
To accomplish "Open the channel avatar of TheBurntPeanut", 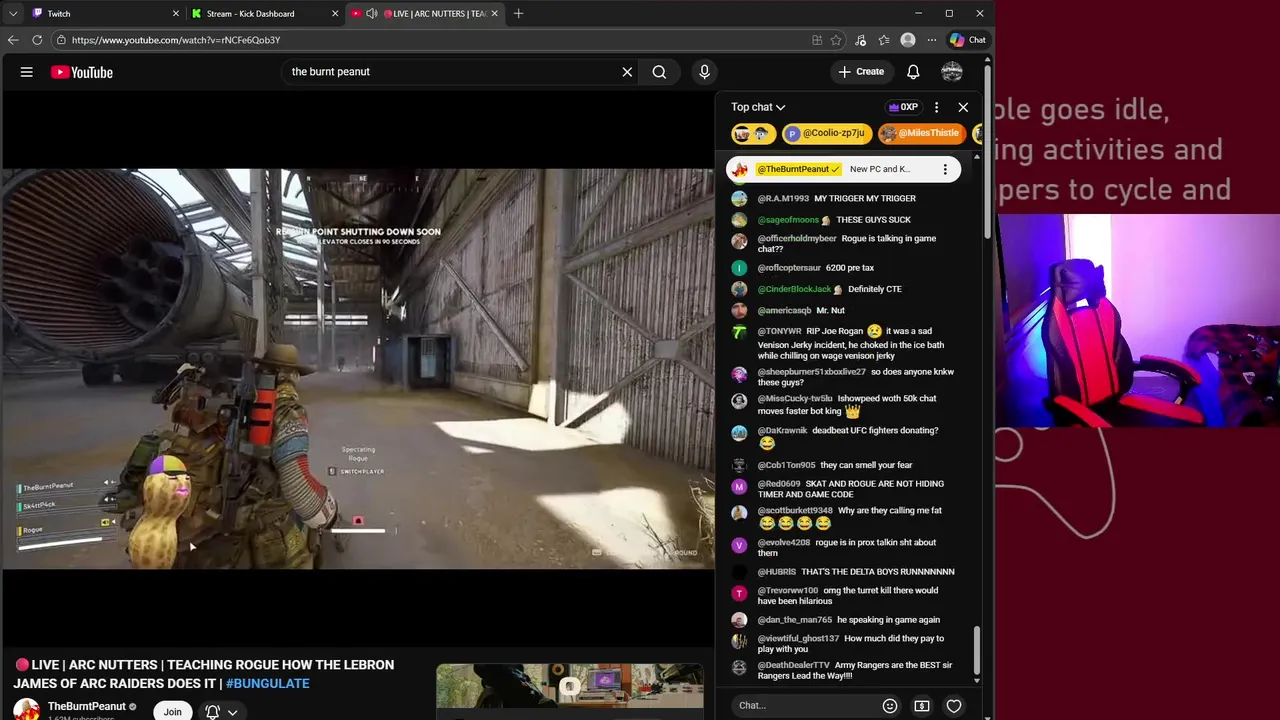I will tap(26, 709).
